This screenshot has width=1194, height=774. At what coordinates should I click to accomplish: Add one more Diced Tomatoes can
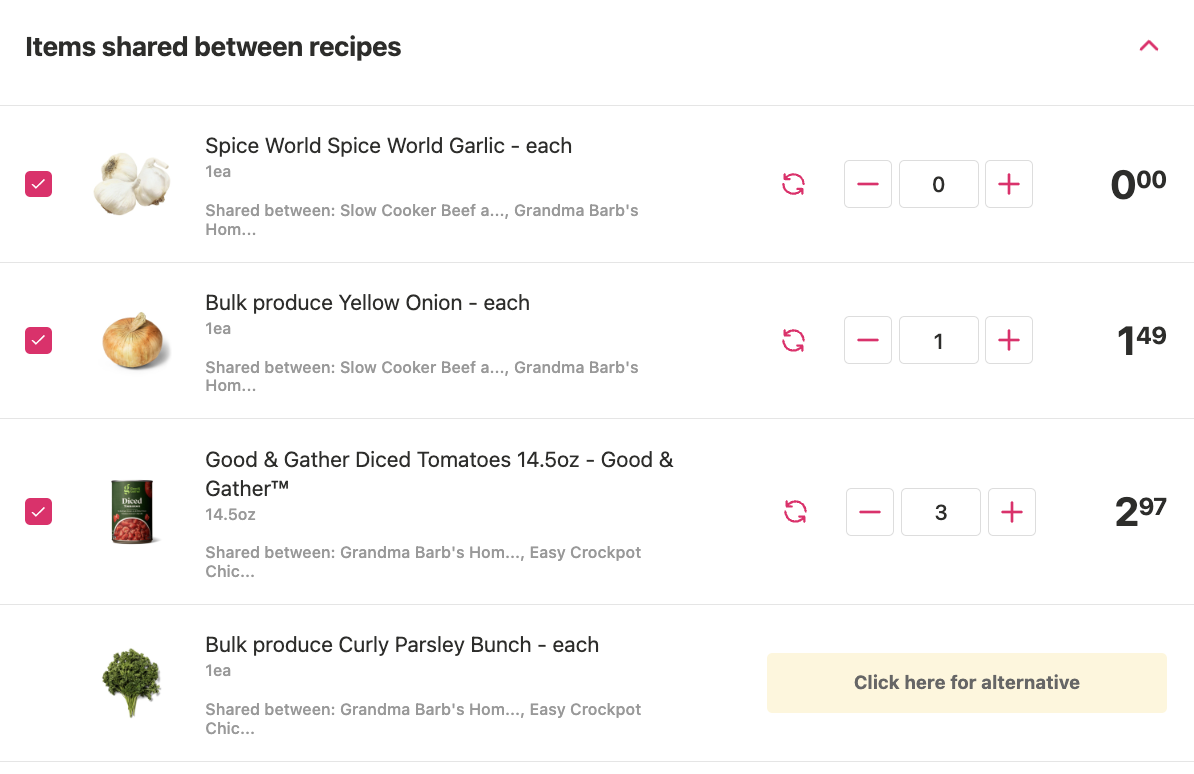(1012, 512)
